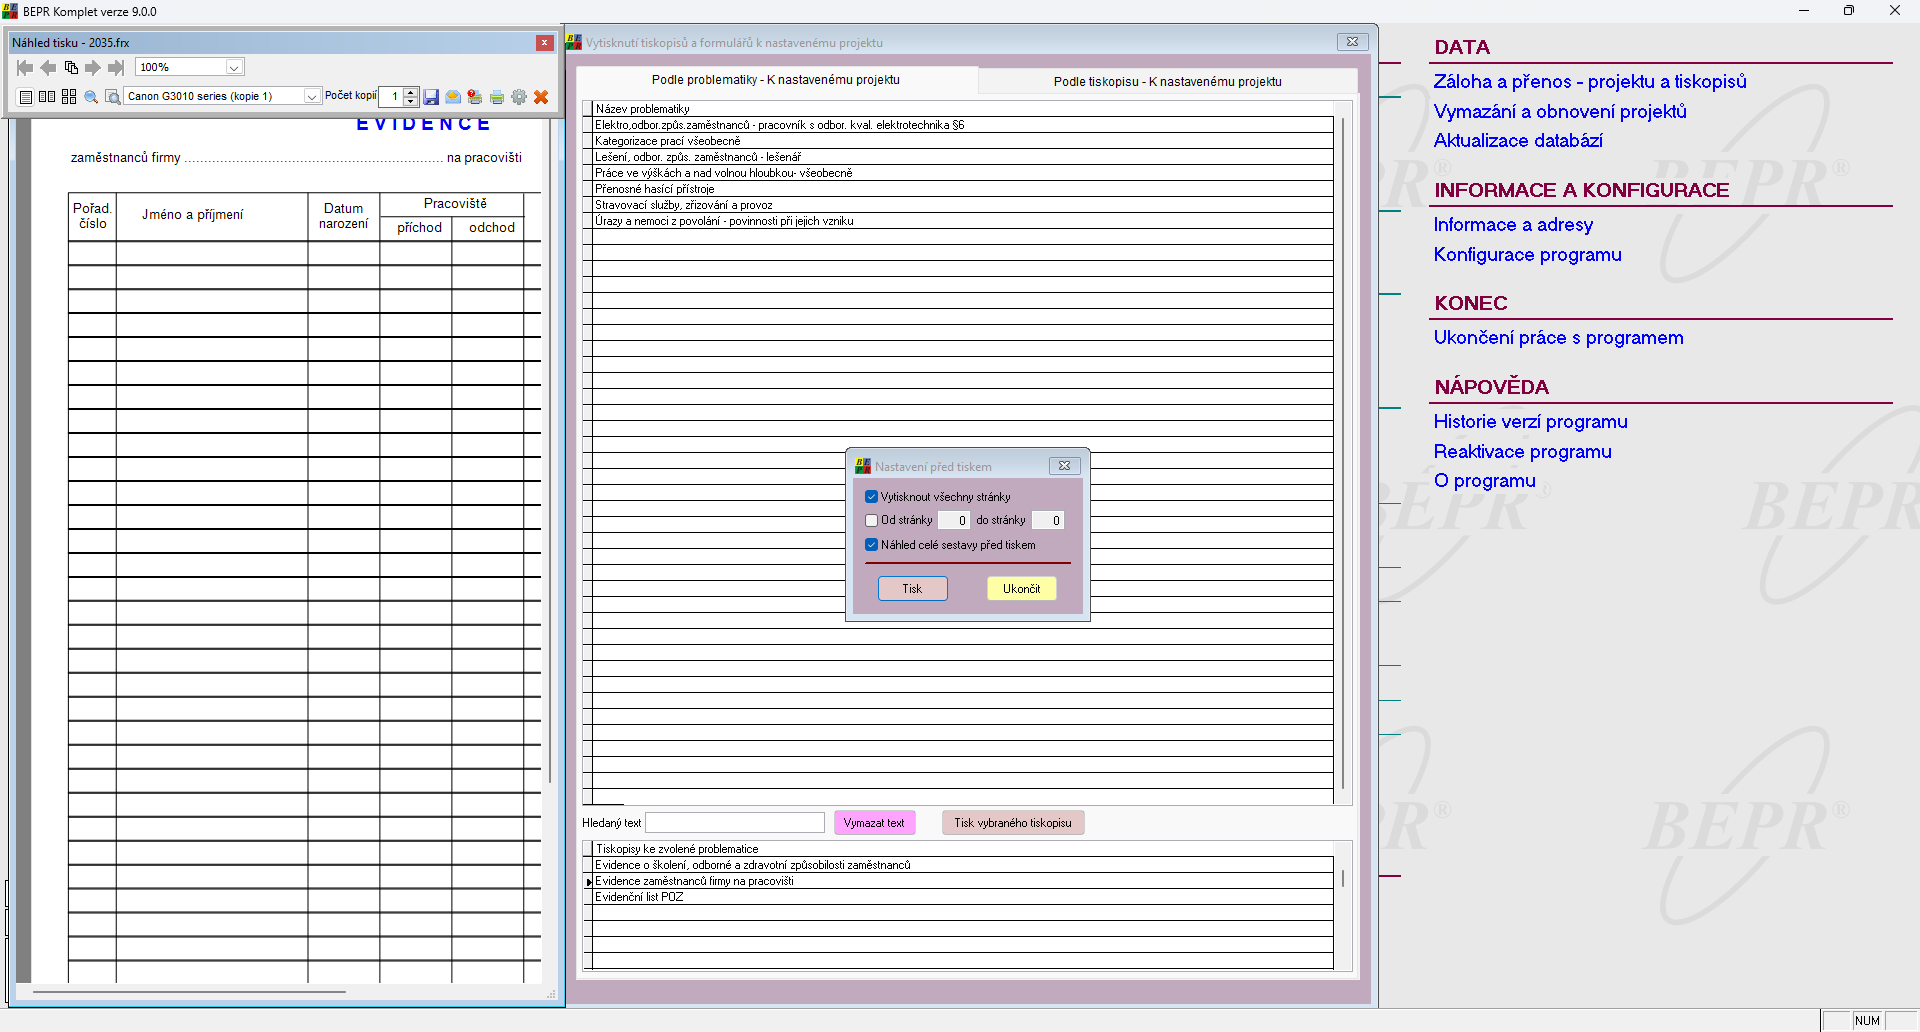
Task: Select row Úrazy a nemoci z povolání
Action: click(963, 221)
